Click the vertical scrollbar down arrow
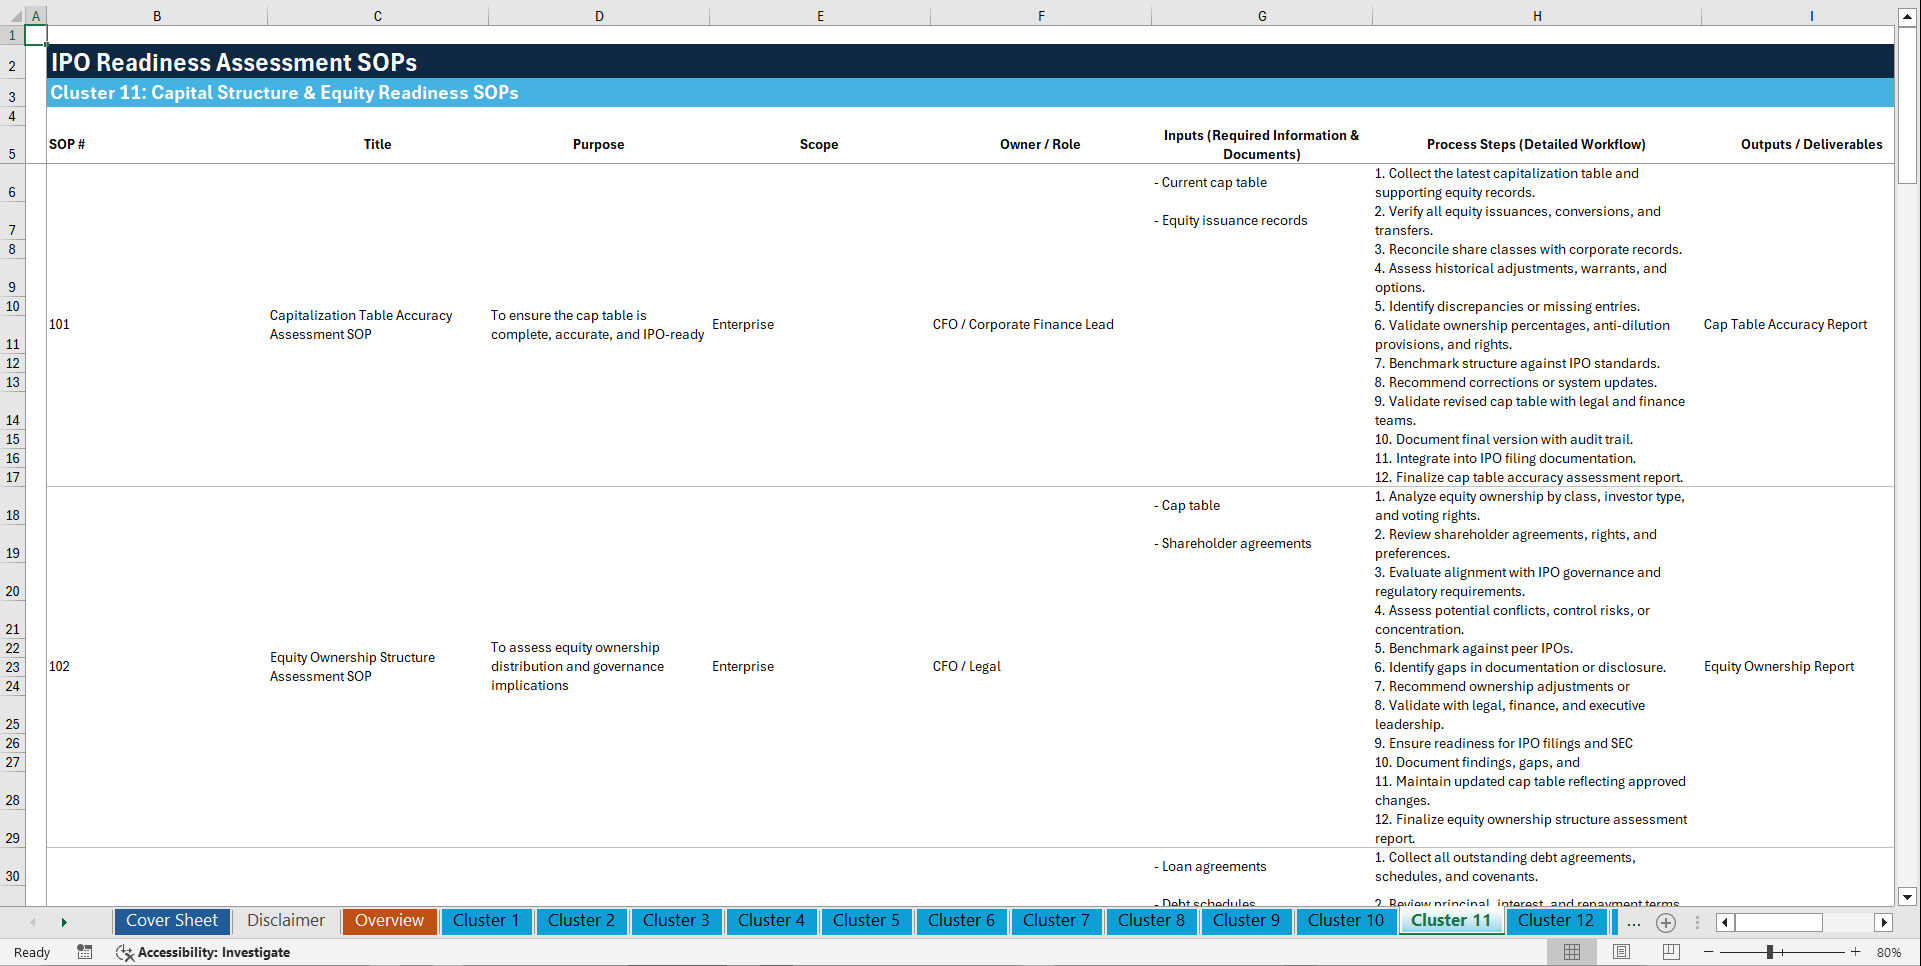This screenshot has height=966, width=1921. (1908, 897)
